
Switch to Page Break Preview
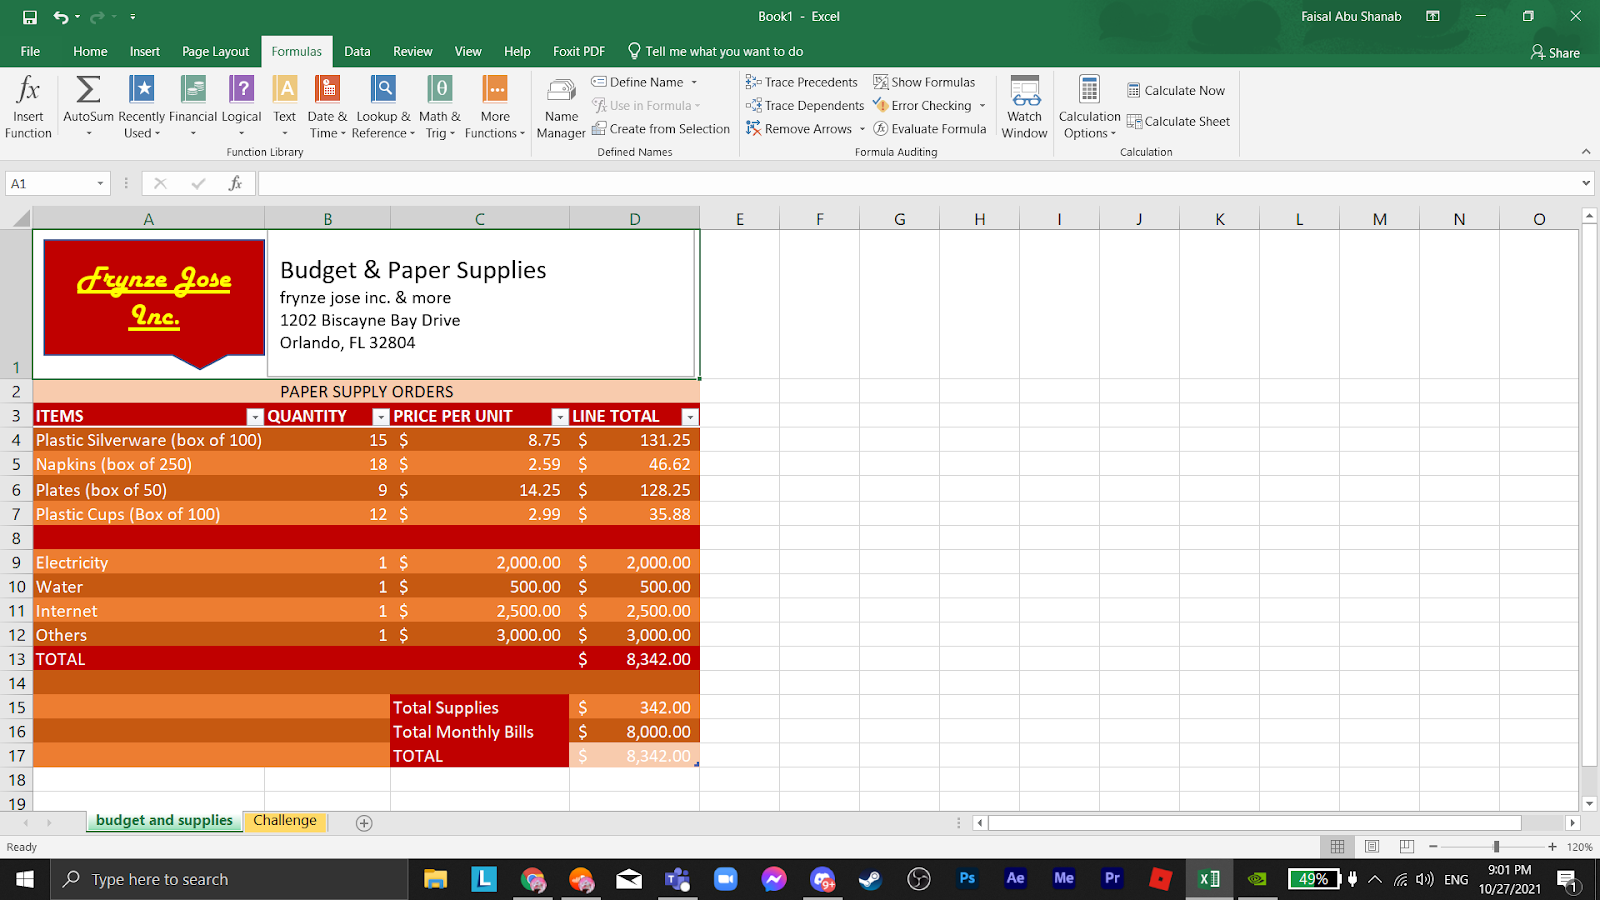pos(1406,846)
